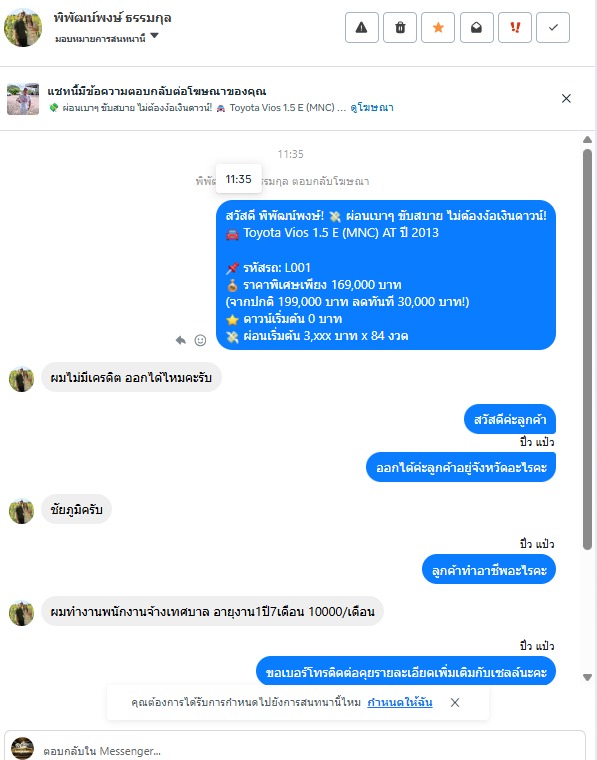Viewport: 597px width, 760px height.
Task: Close the ad reply banner
Action: (566, 98)
